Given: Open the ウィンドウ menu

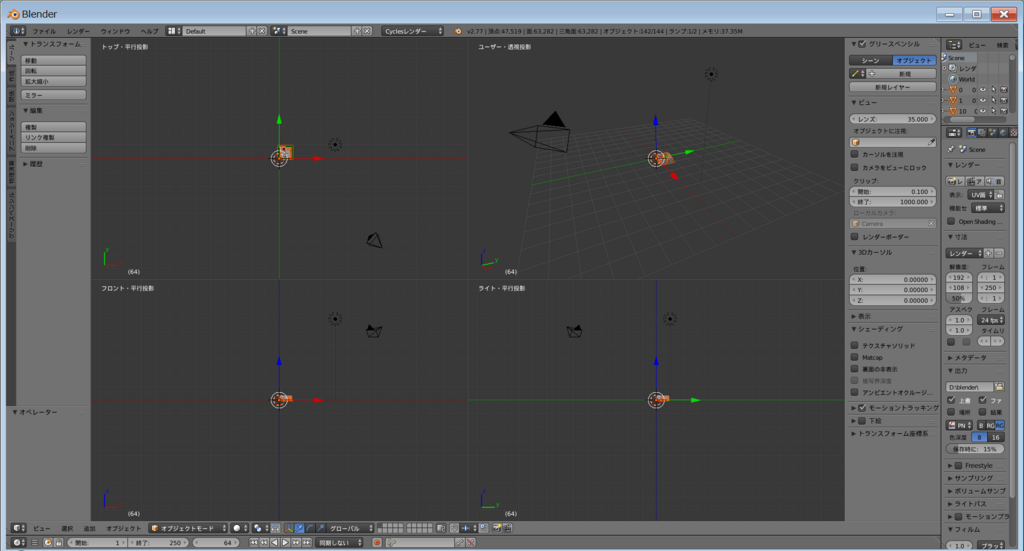Looking at the screenshot, I should point(115,31).
